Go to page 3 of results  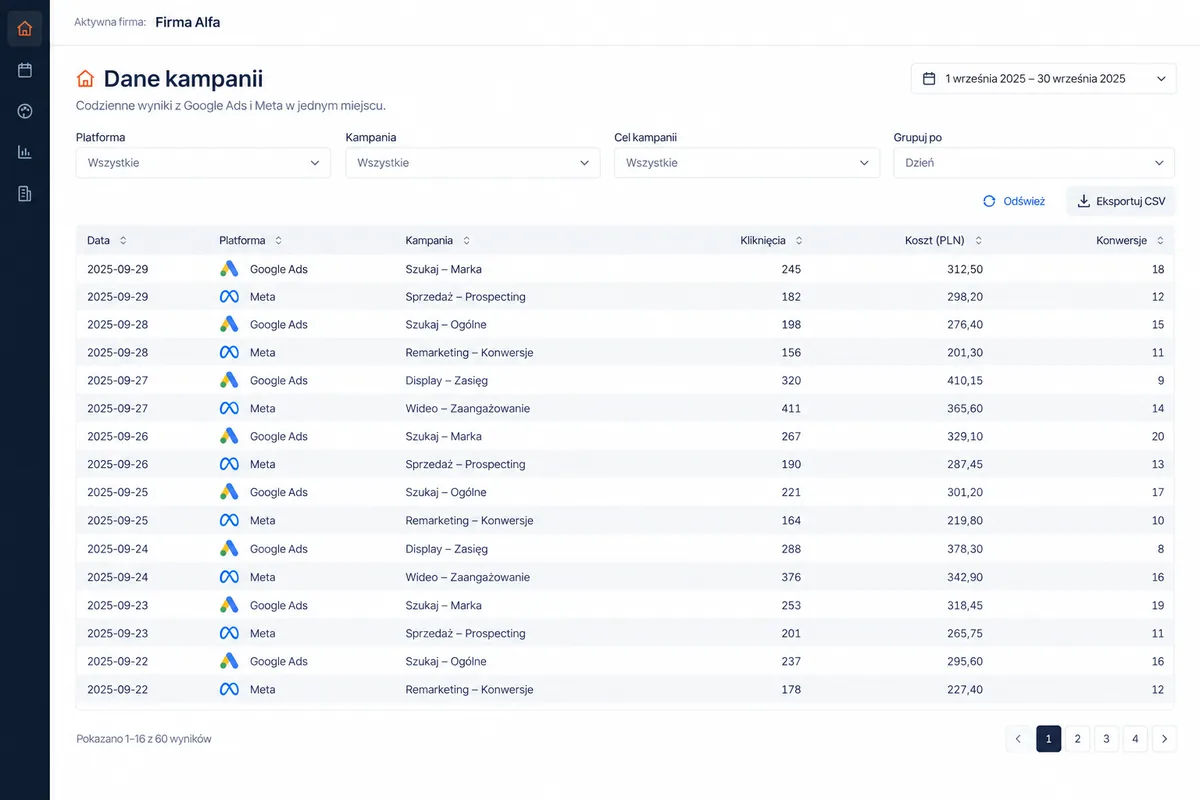point(1106,739)
